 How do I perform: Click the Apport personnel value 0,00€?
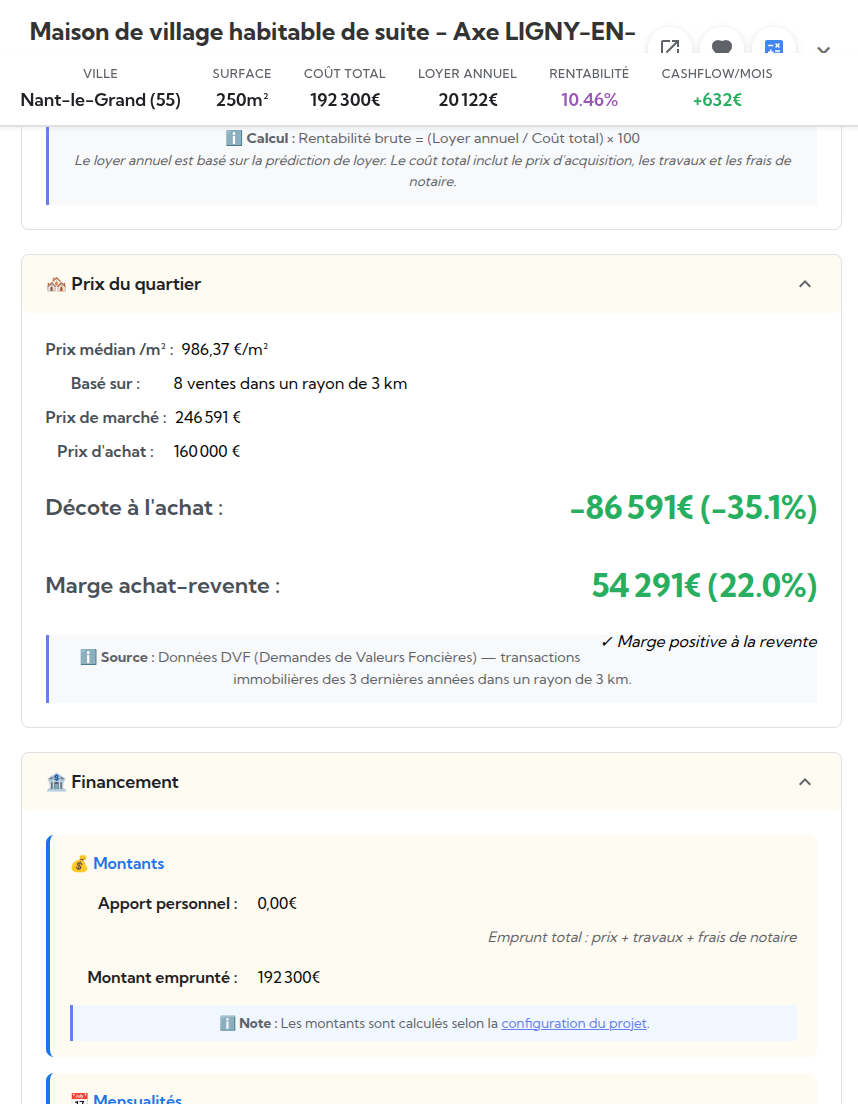pyautogui.click(x=277, y=903)
